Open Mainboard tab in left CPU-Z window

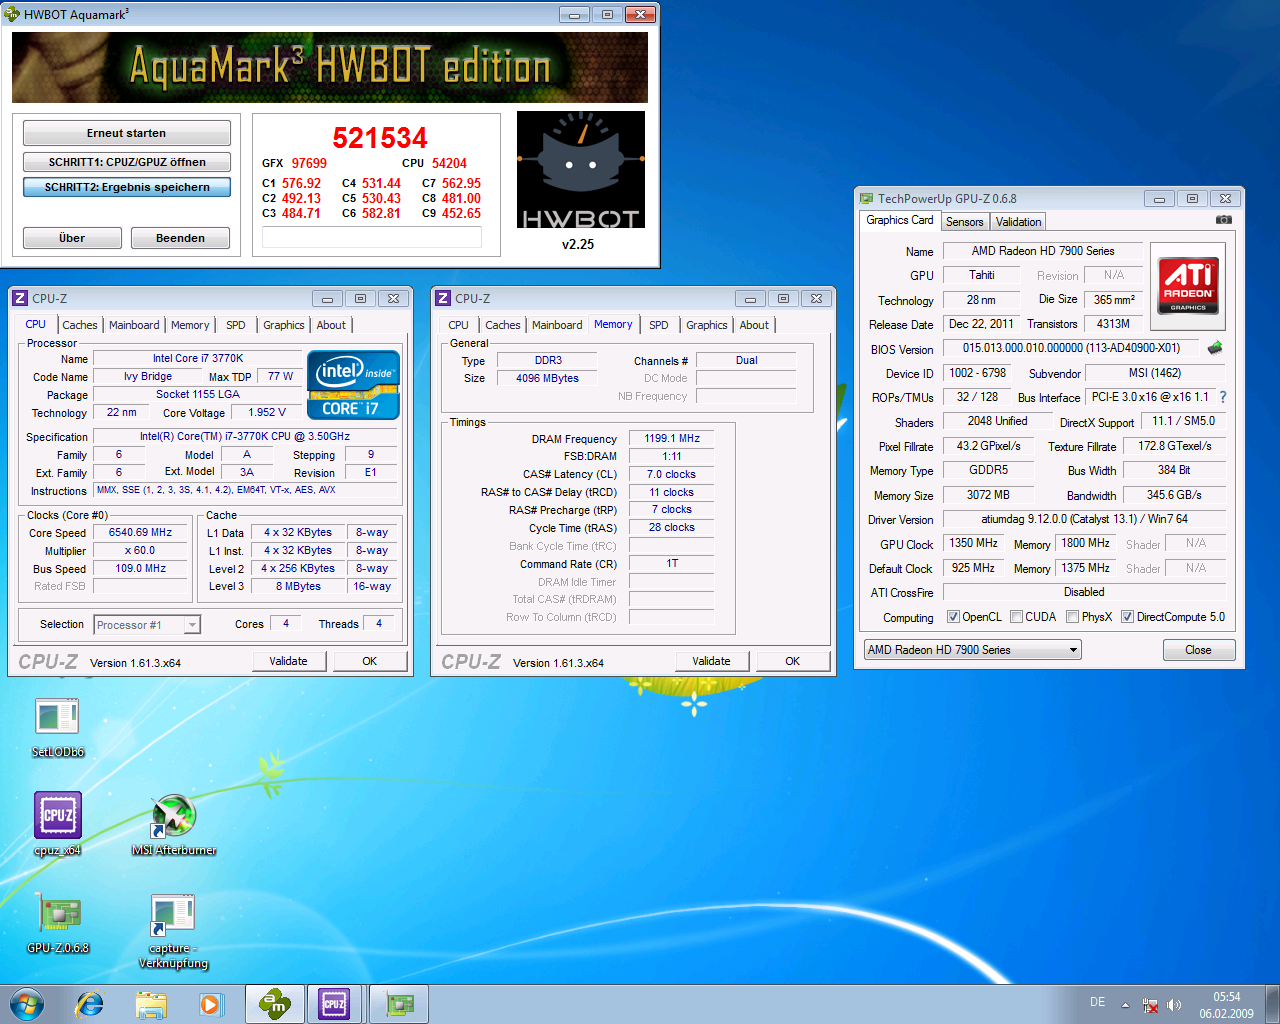pyautogui.click(x=134, y=325)
